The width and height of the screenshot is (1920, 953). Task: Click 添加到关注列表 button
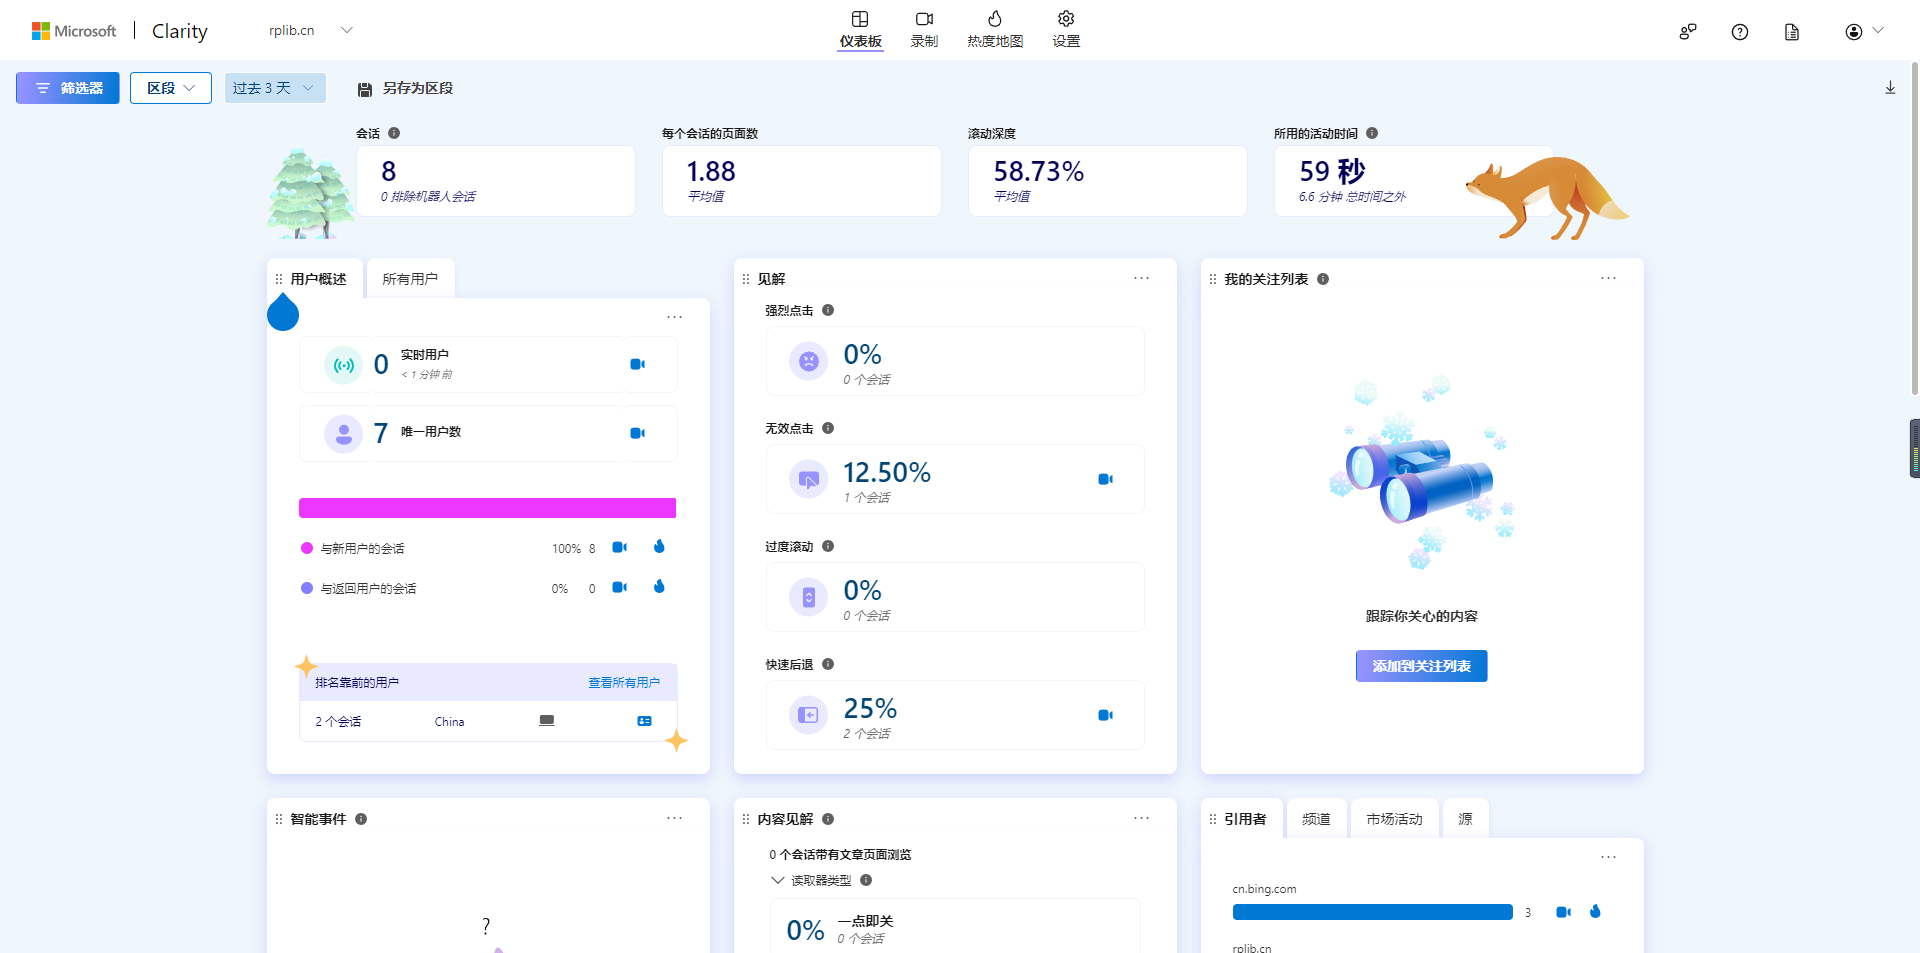tap(1420, 666)
